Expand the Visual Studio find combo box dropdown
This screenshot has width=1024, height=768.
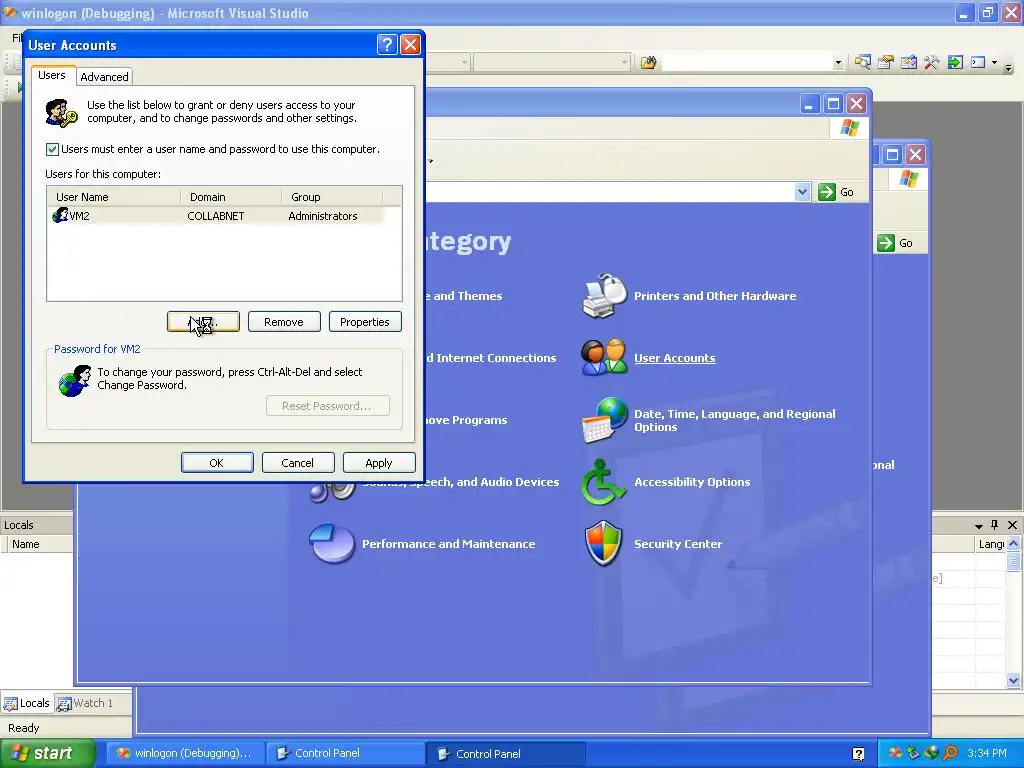point(838,63)
